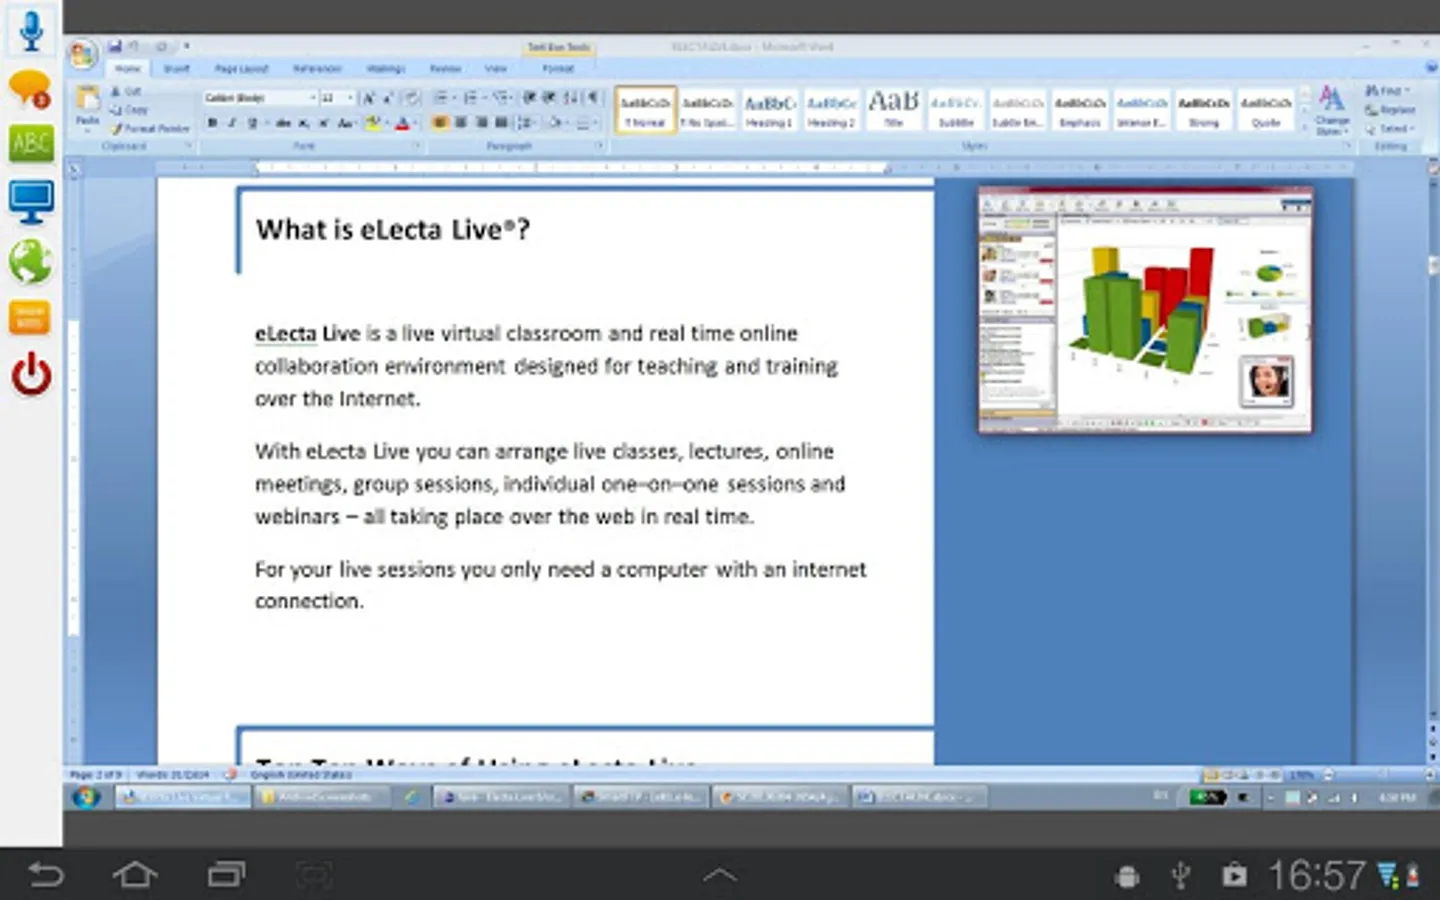Click the Justify alignment icon
Viewport: 1440px width, 900px height.
click(x=501, y=123)
